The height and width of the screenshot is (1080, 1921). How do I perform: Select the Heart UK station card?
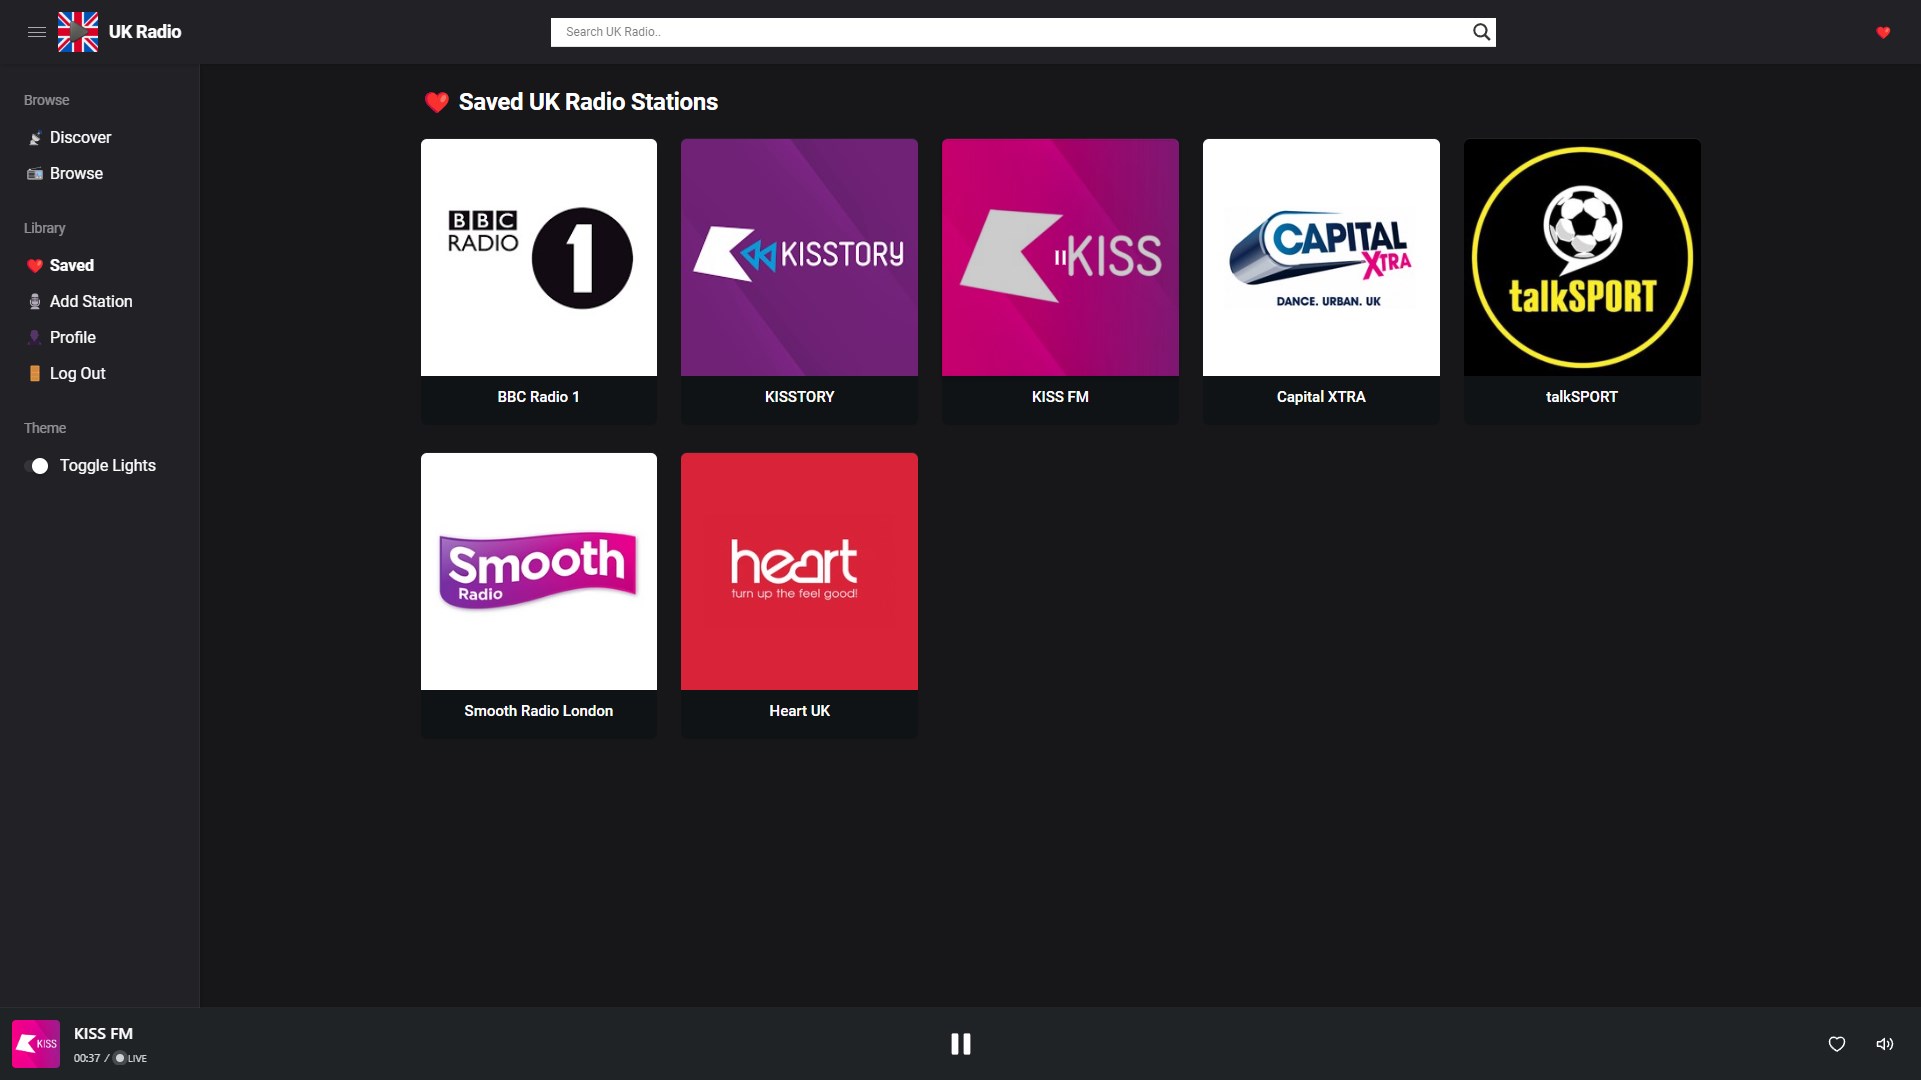pos(799,572)
